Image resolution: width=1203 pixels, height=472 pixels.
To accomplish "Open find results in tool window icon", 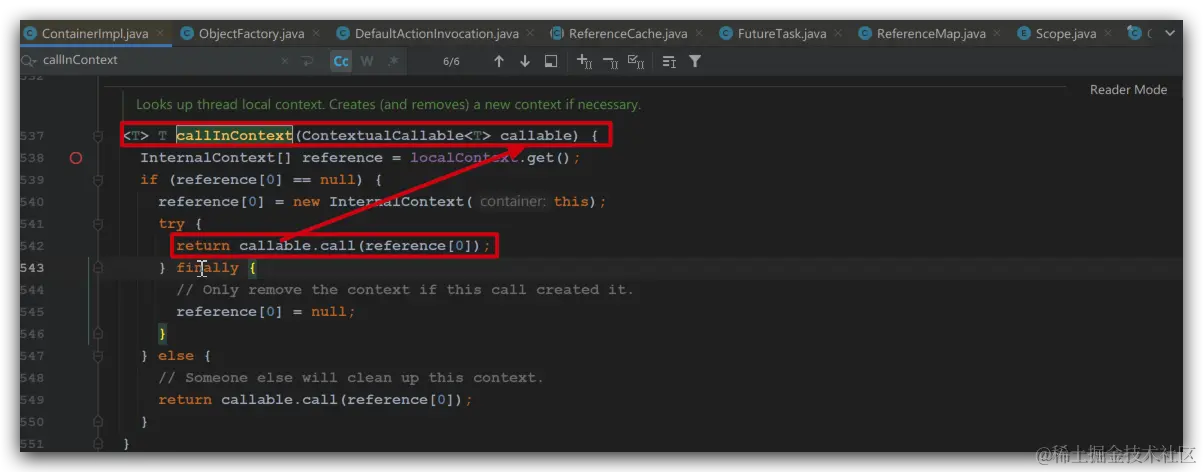I will pos(670,61).
